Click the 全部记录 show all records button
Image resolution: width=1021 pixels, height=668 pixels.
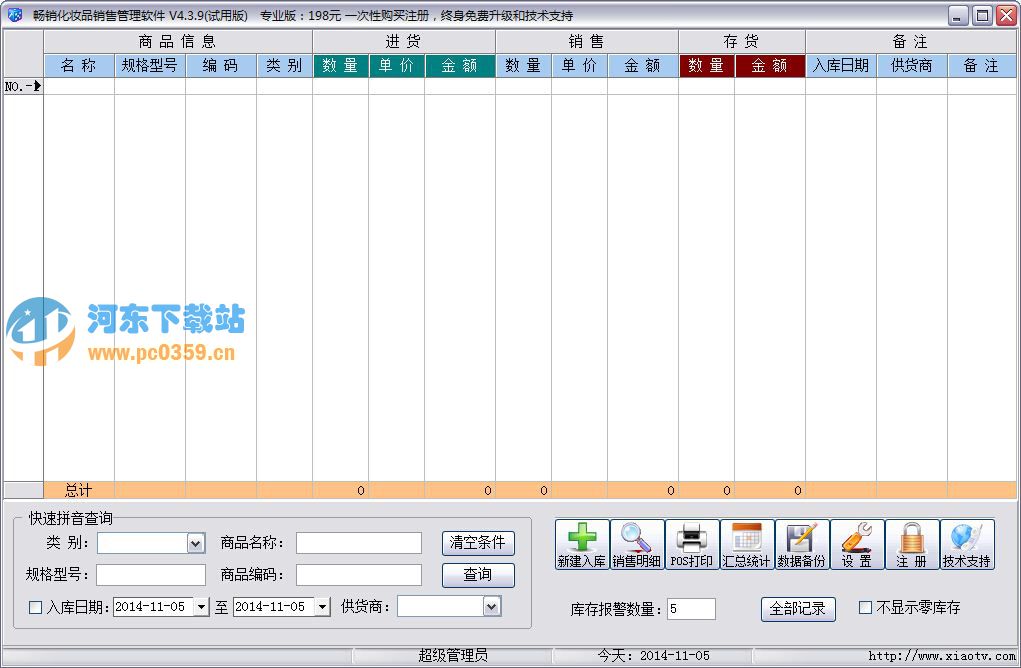click(x=797, y=609)
